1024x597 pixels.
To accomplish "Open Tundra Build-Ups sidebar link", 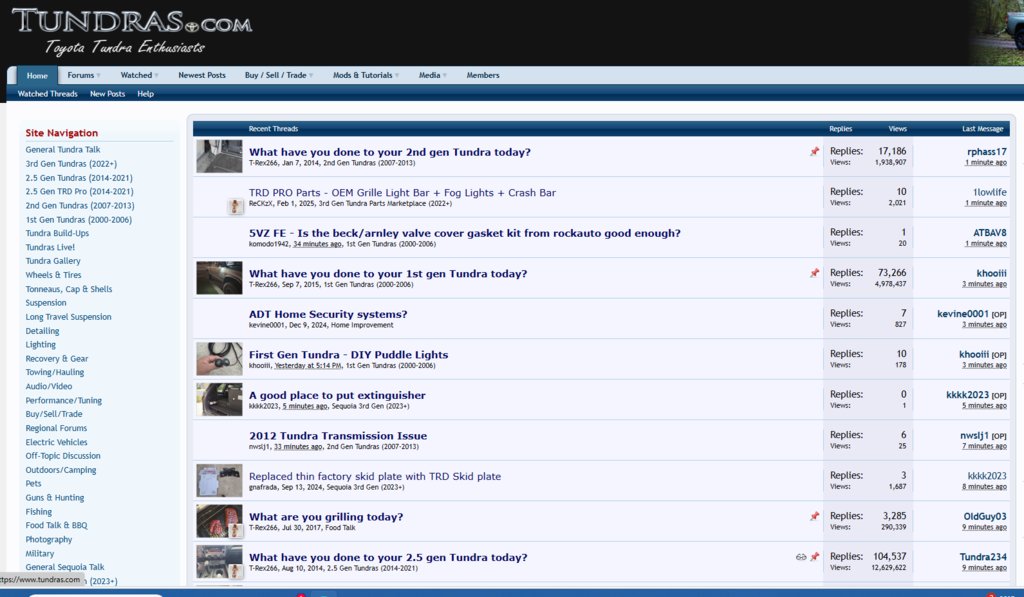I will (57, 233).
